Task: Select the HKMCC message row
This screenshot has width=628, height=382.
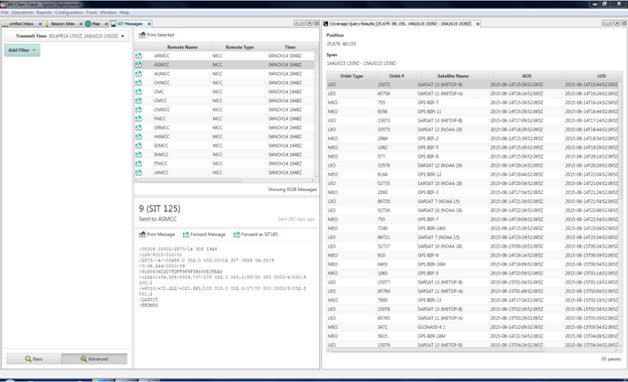Action: [224, 137]
